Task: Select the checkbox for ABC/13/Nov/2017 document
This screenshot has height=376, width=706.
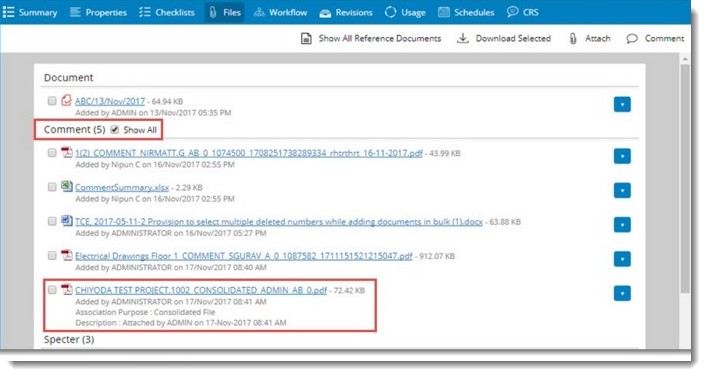Action: [x=52, y=100]
